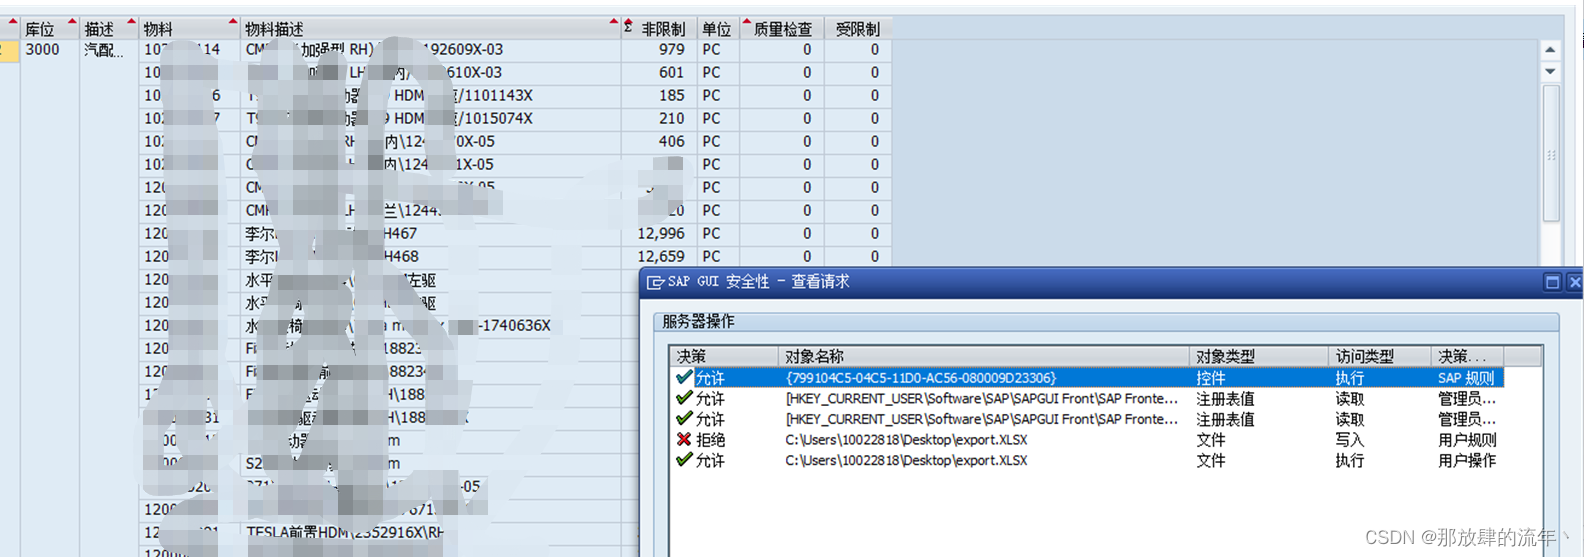Click the 控件 object type cell
1584x557 pixels.
click(1211, 378)
